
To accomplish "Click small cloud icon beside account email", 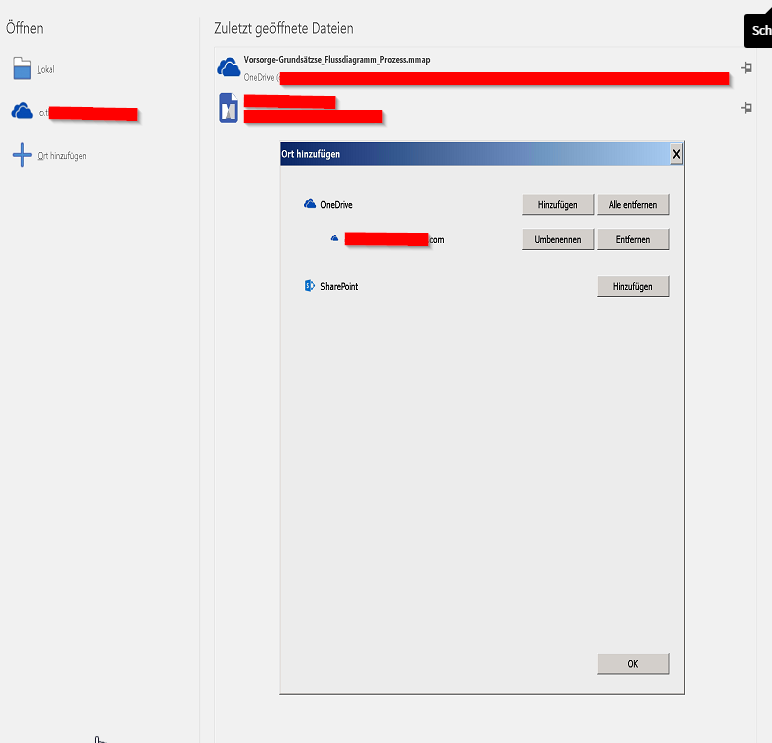I will tap(335, 239).
